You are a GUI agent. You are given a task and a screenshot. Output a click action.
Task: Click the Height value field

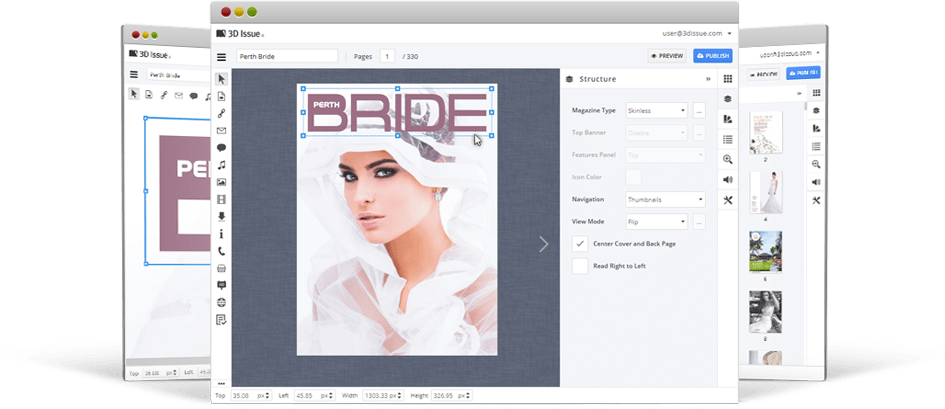tap(443, 396)
